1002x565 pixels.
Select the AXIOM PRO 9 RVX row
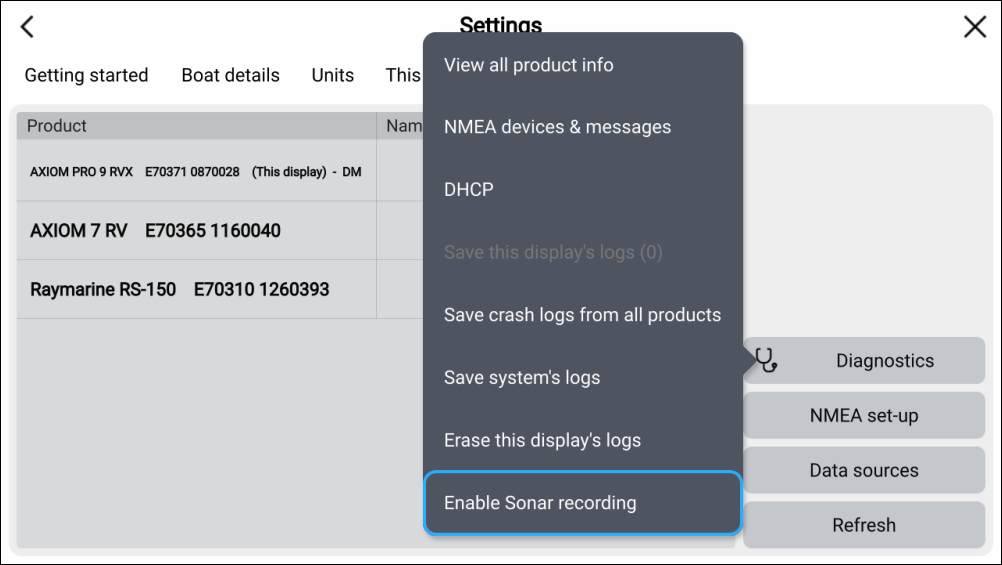point(196,172)
